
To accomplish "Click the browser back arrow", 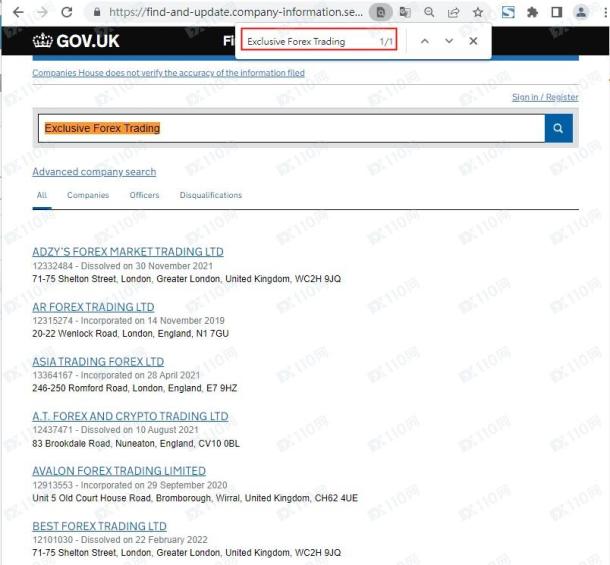I will pyautogui.click(x=18, y=12).
